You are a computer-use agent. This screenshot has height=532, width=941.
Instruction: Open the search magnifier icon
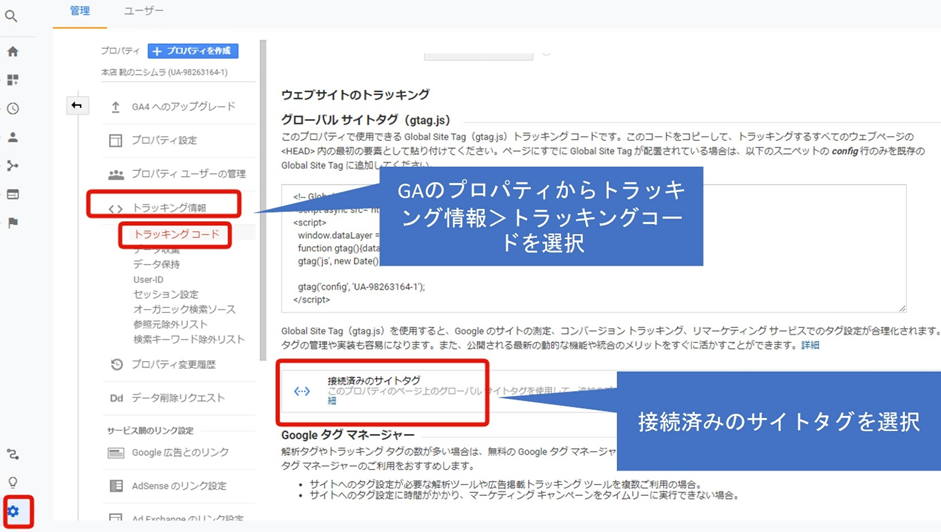click(11, 16)
